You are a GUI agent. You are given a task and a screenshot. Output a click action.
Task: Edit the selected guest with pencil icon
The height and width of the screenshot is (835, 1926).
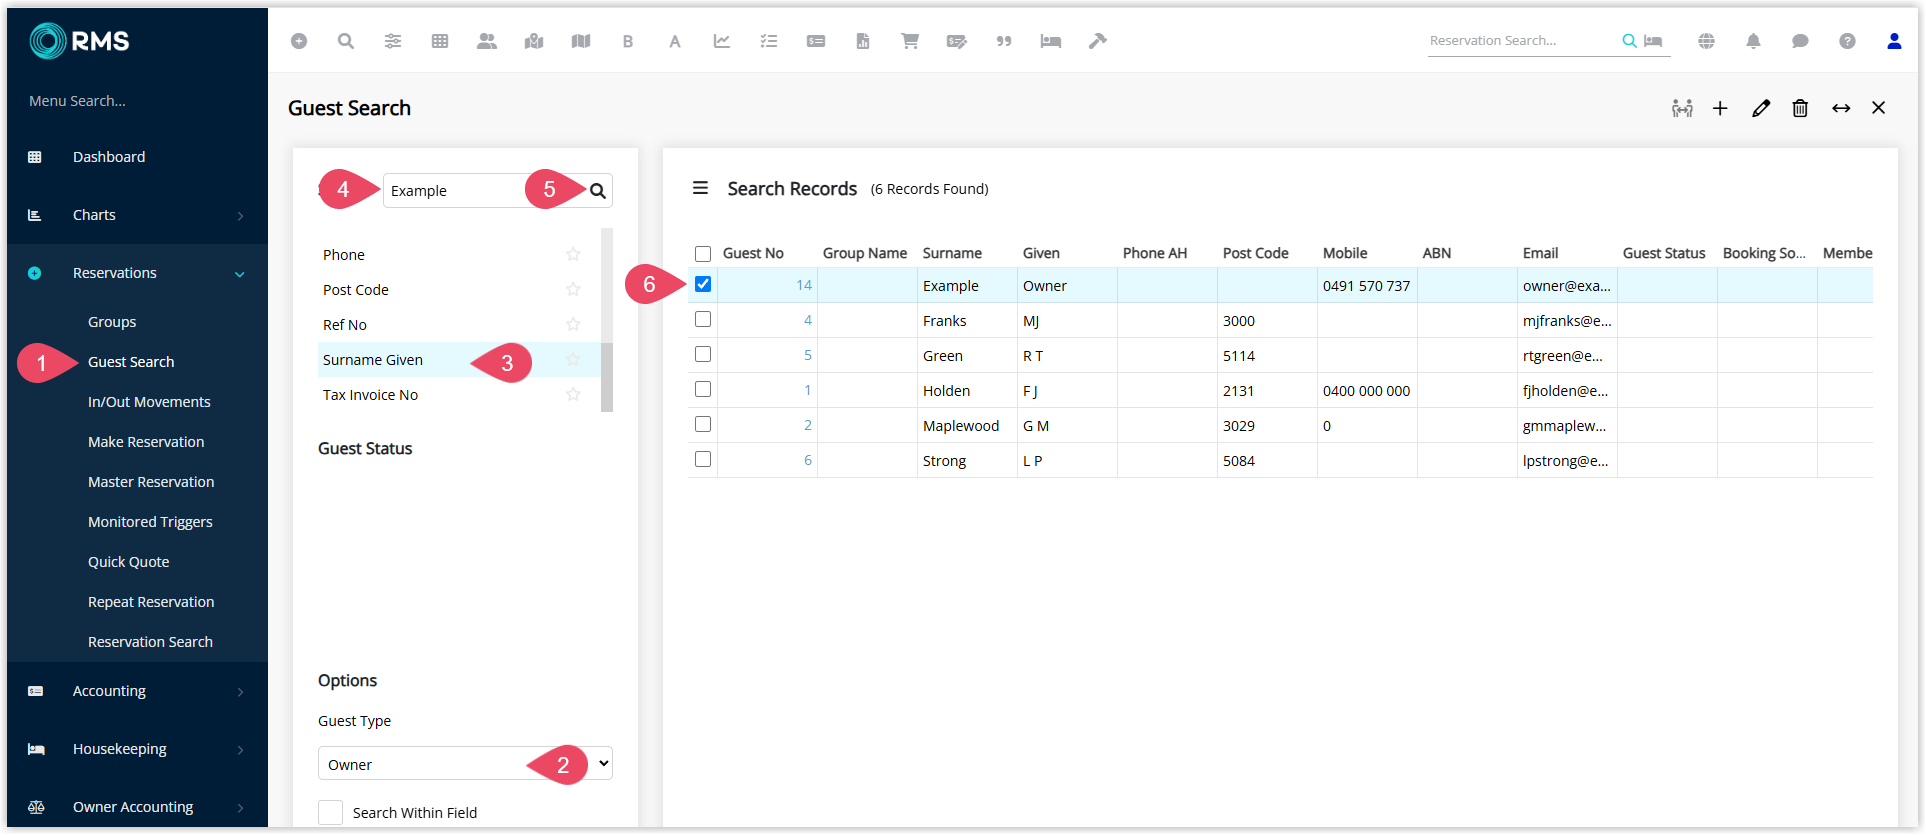click(x=1761, y=108)
